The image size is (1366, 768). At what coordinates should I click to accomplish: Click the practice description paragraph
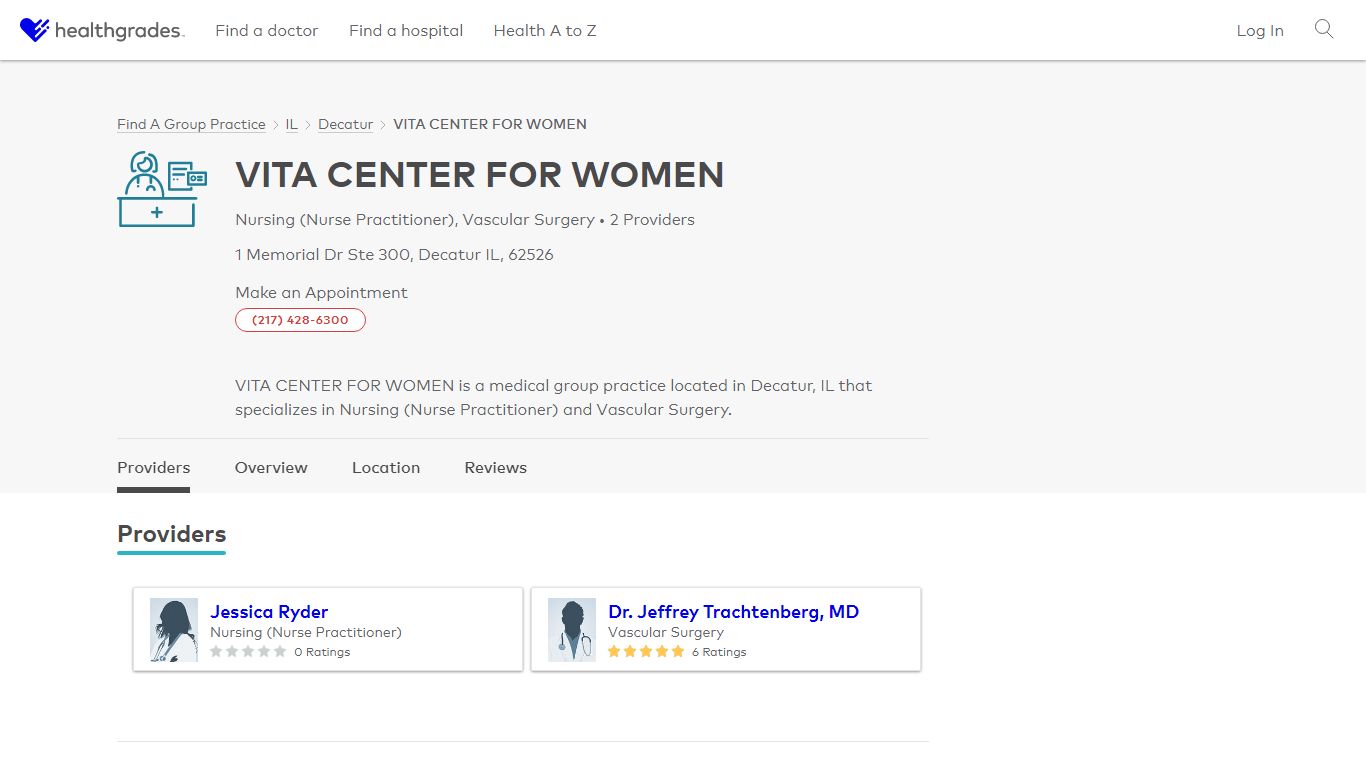554,397
